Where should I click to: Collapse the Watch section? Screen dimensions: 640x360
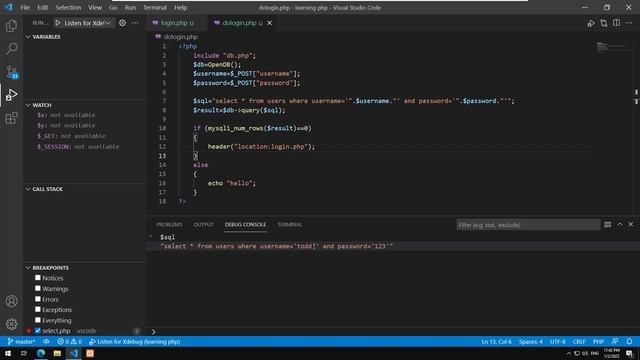click(28, 105)
